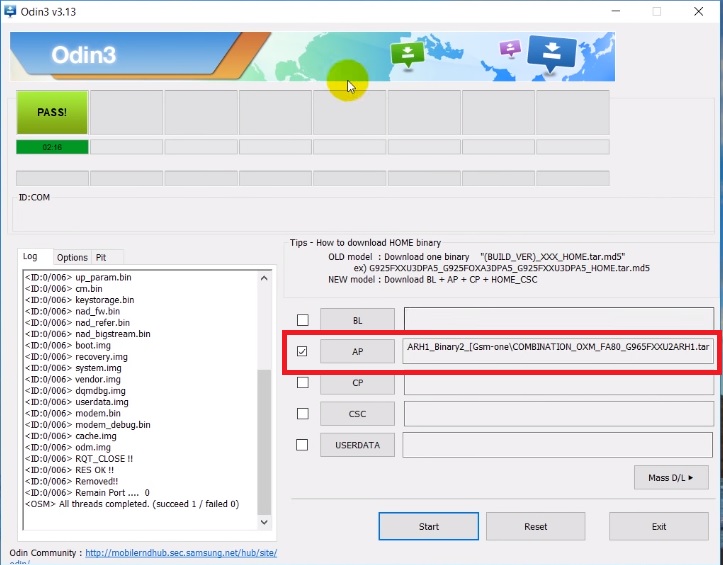The width and height of the screenshot is (723, 565).
Task: Open the Mass D/L menu button
Action: tap(671, 477)
